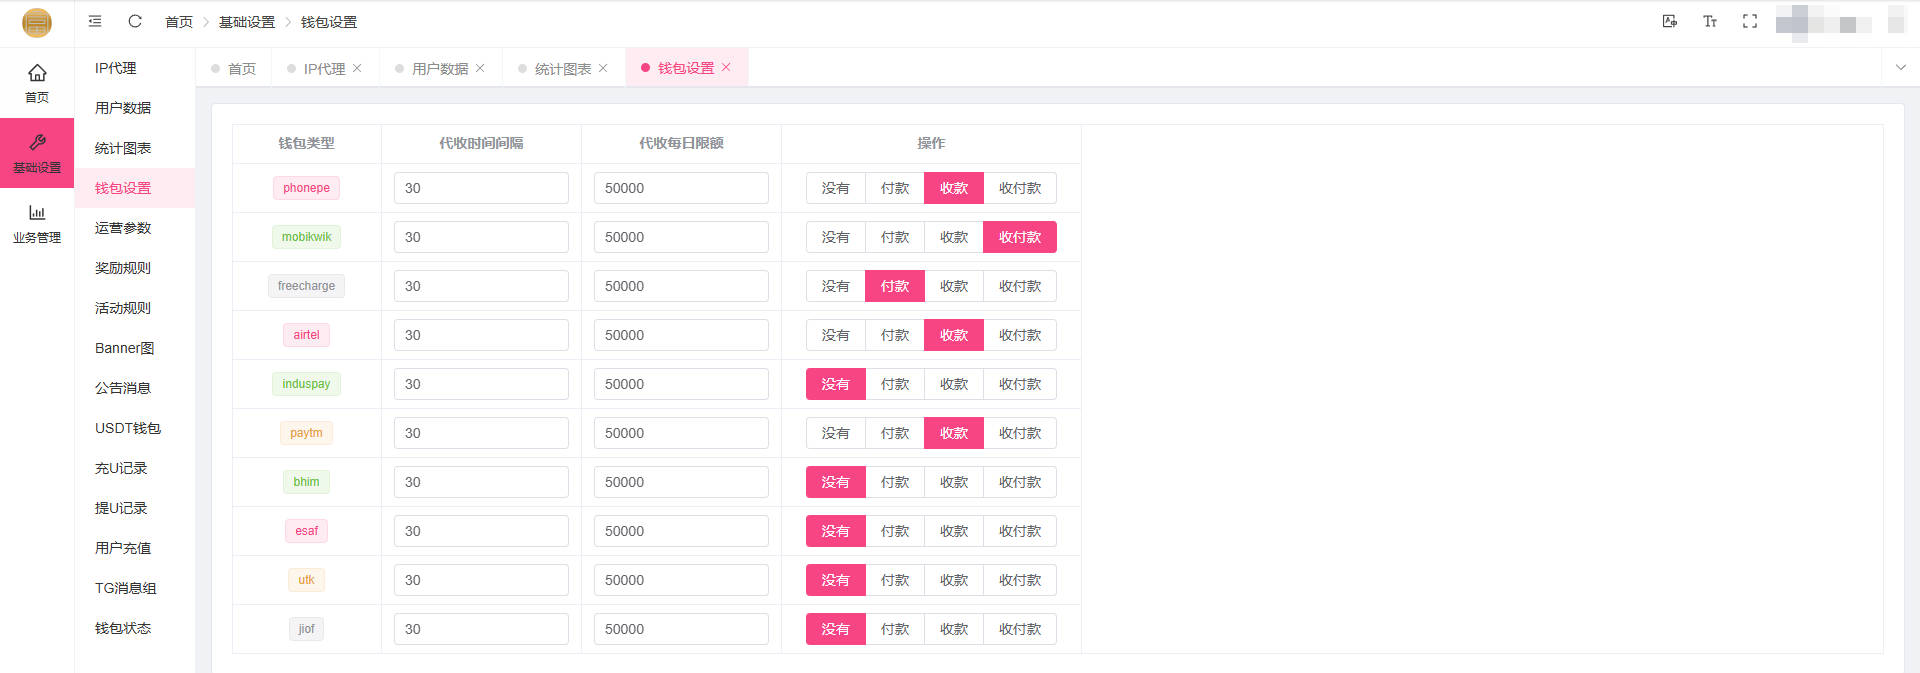Open the font size settings icon
This screenshot has height=673, width=1920.
[x=1709, y=21]
